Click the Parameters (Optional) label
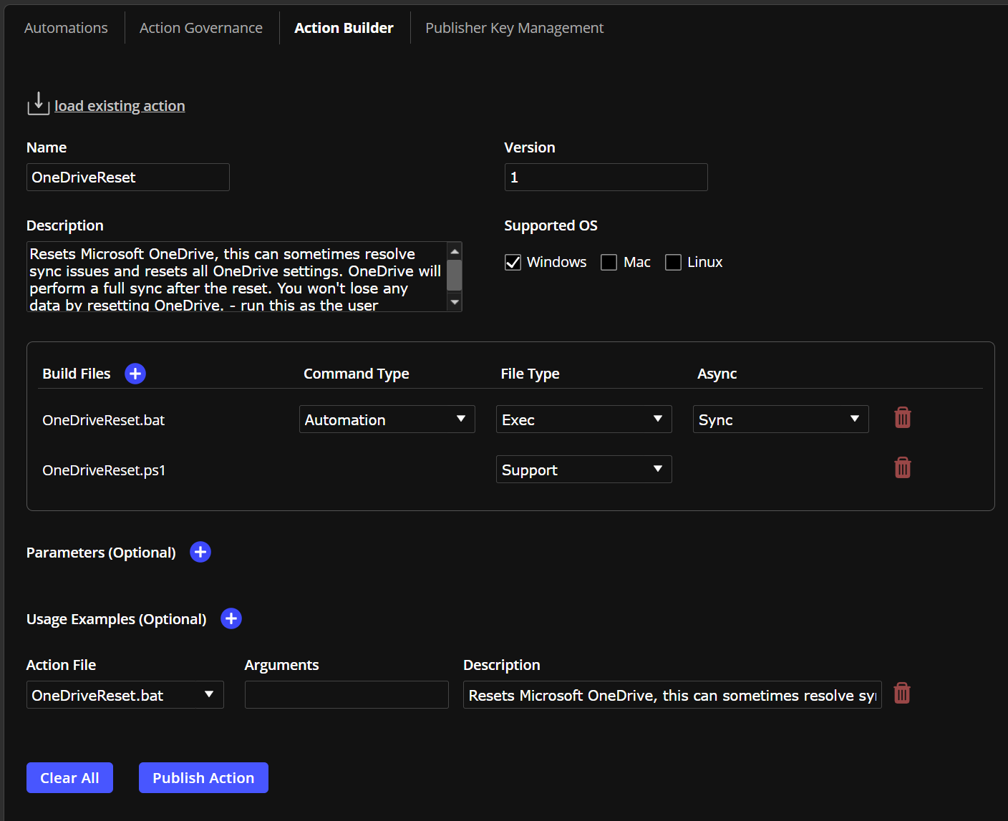Screen dimensions: 1008x821 point(101,552)
